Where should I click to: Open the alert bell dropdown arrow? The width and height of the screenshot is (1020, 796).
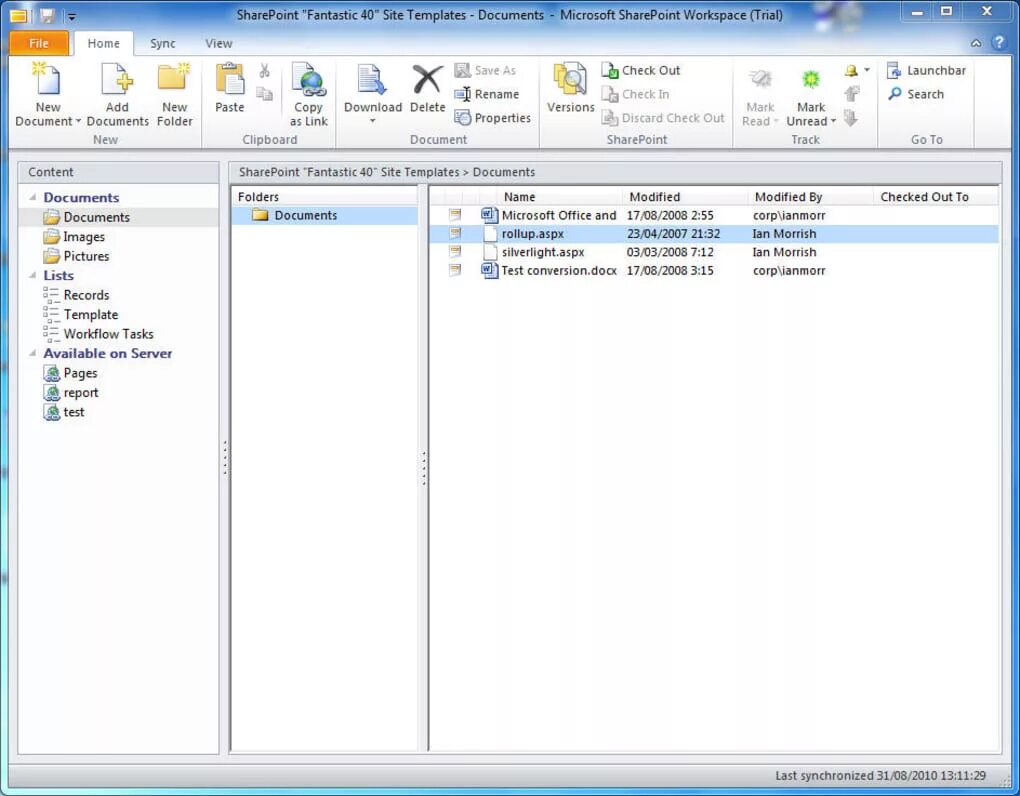pyautogui.click(x=866, y=70)
